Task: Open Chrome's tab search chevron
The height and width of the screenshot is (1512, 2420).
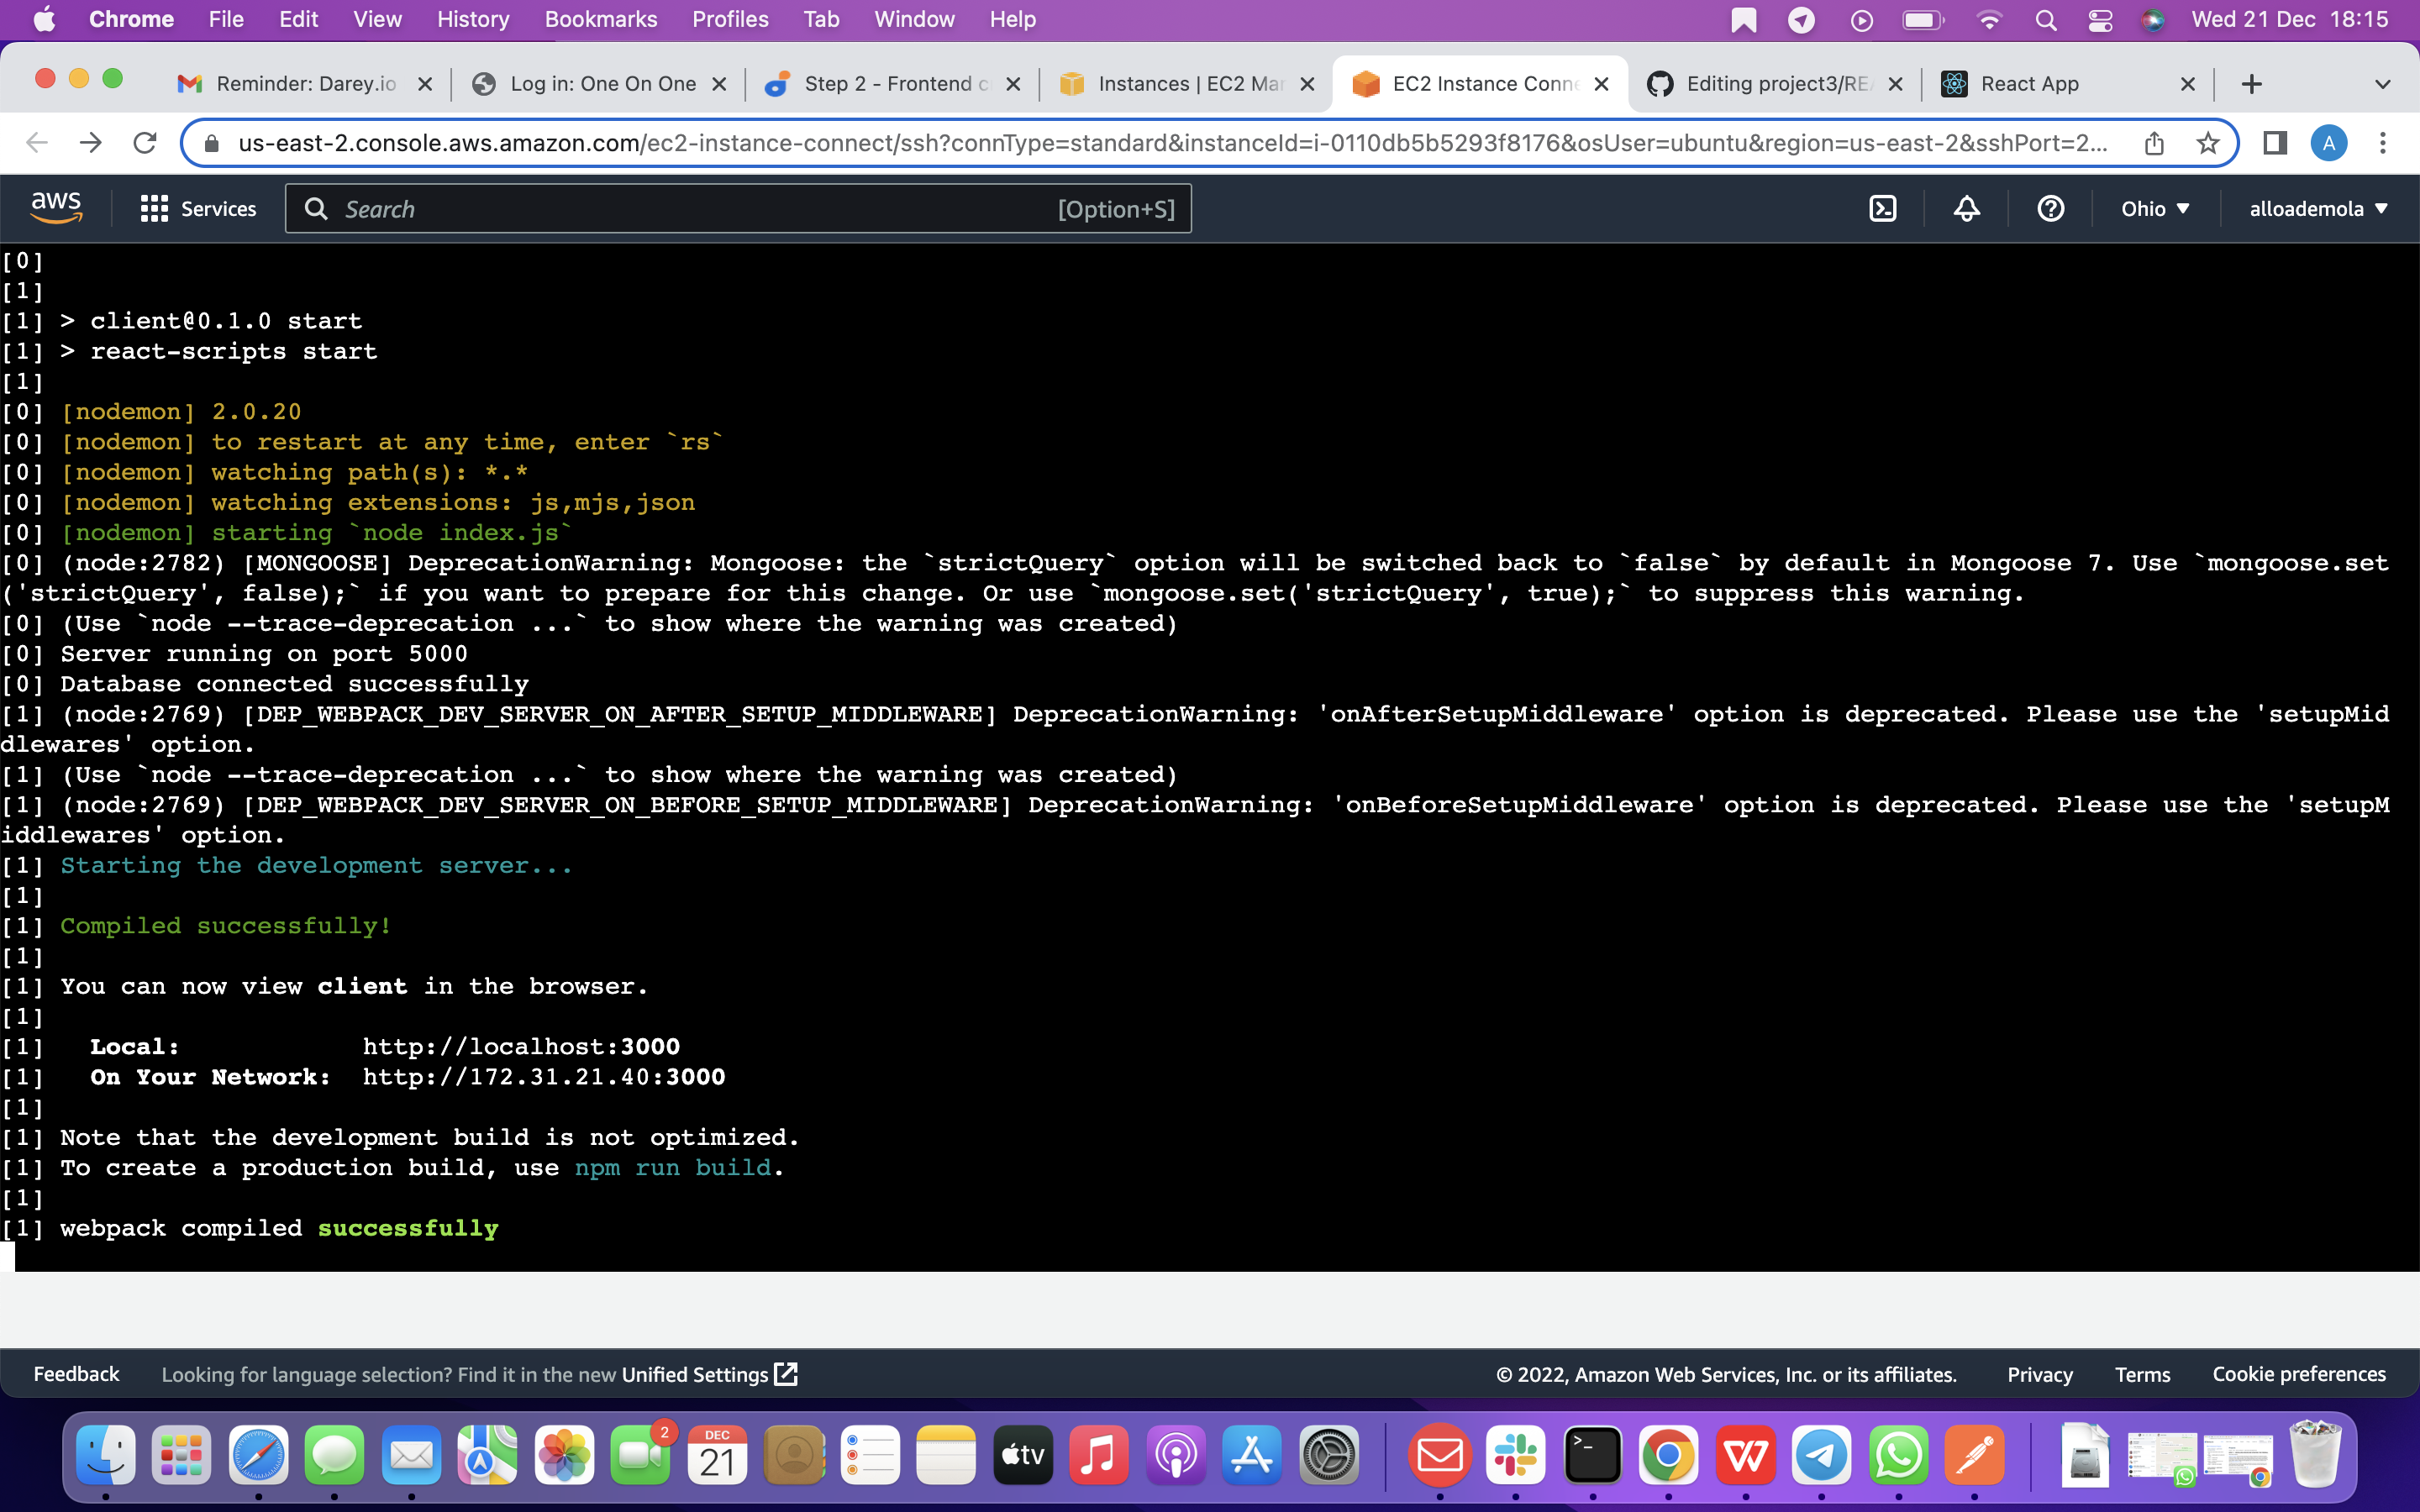Action: tap(2383, 83)
